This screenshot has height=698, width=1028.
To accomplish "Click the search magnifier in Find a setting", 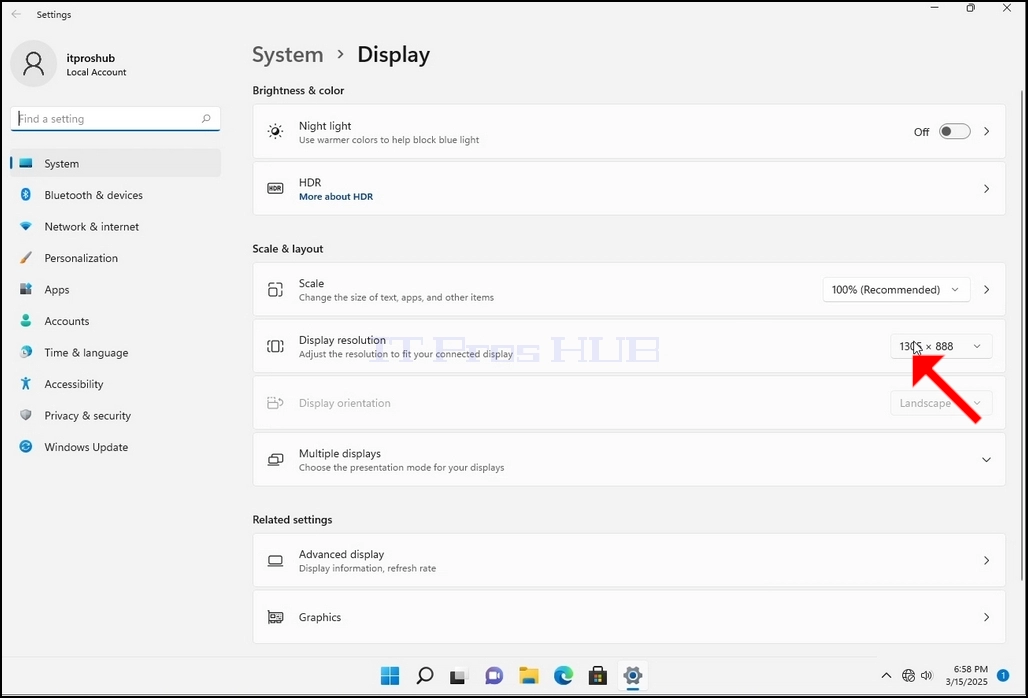I will pyautogui.click(x=206, y=119).
